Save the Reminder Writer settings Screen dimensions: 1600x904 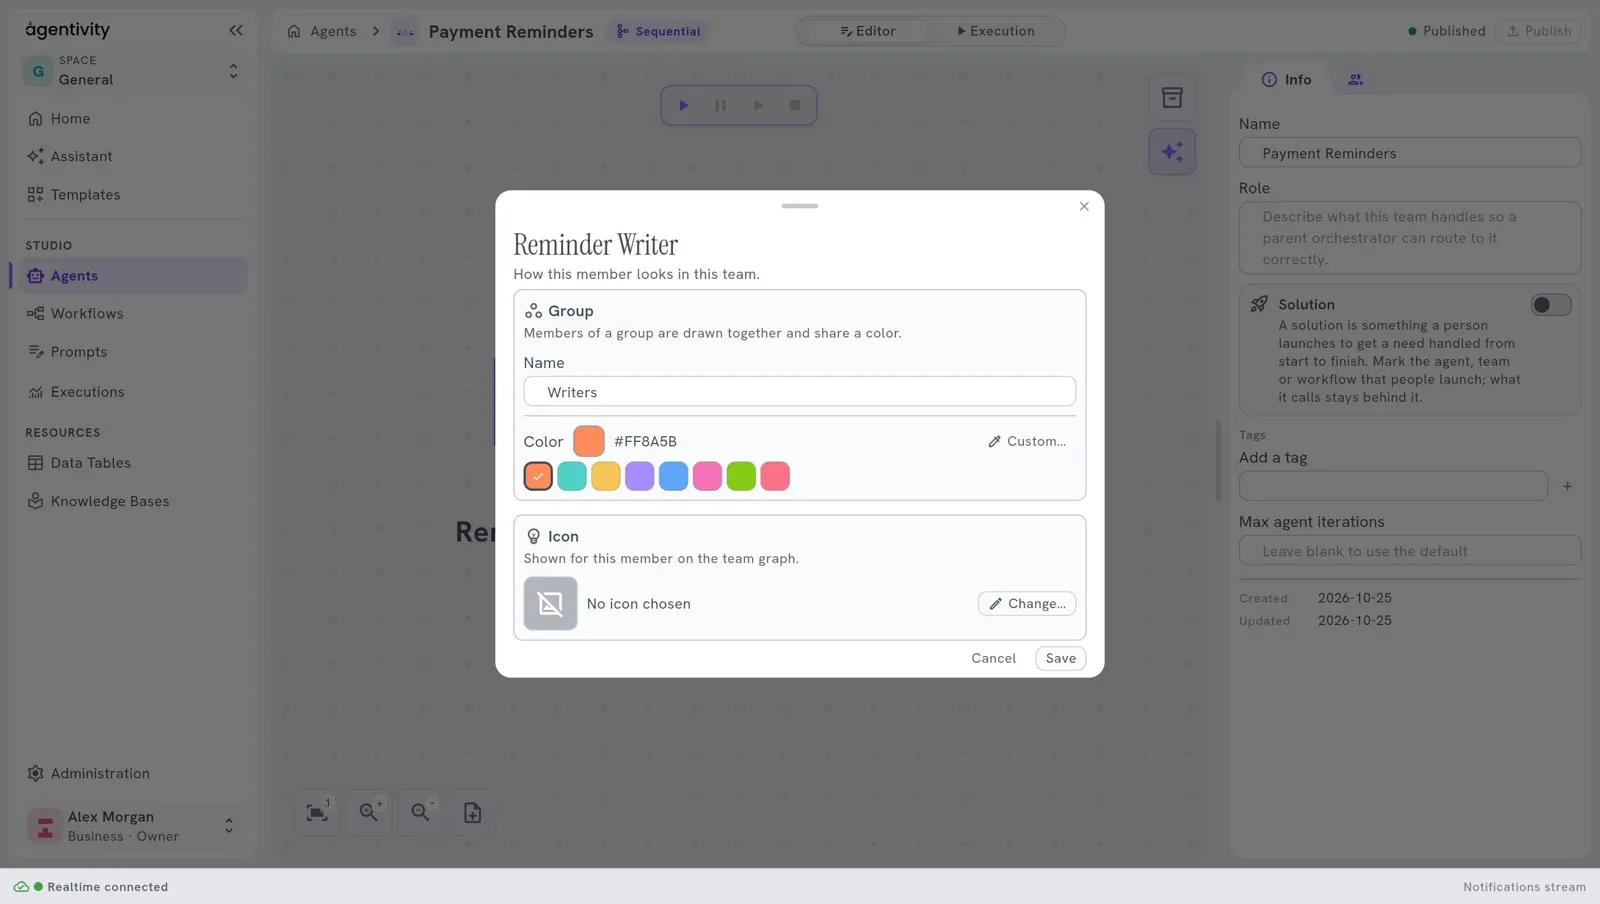(x=1061, y=658)
